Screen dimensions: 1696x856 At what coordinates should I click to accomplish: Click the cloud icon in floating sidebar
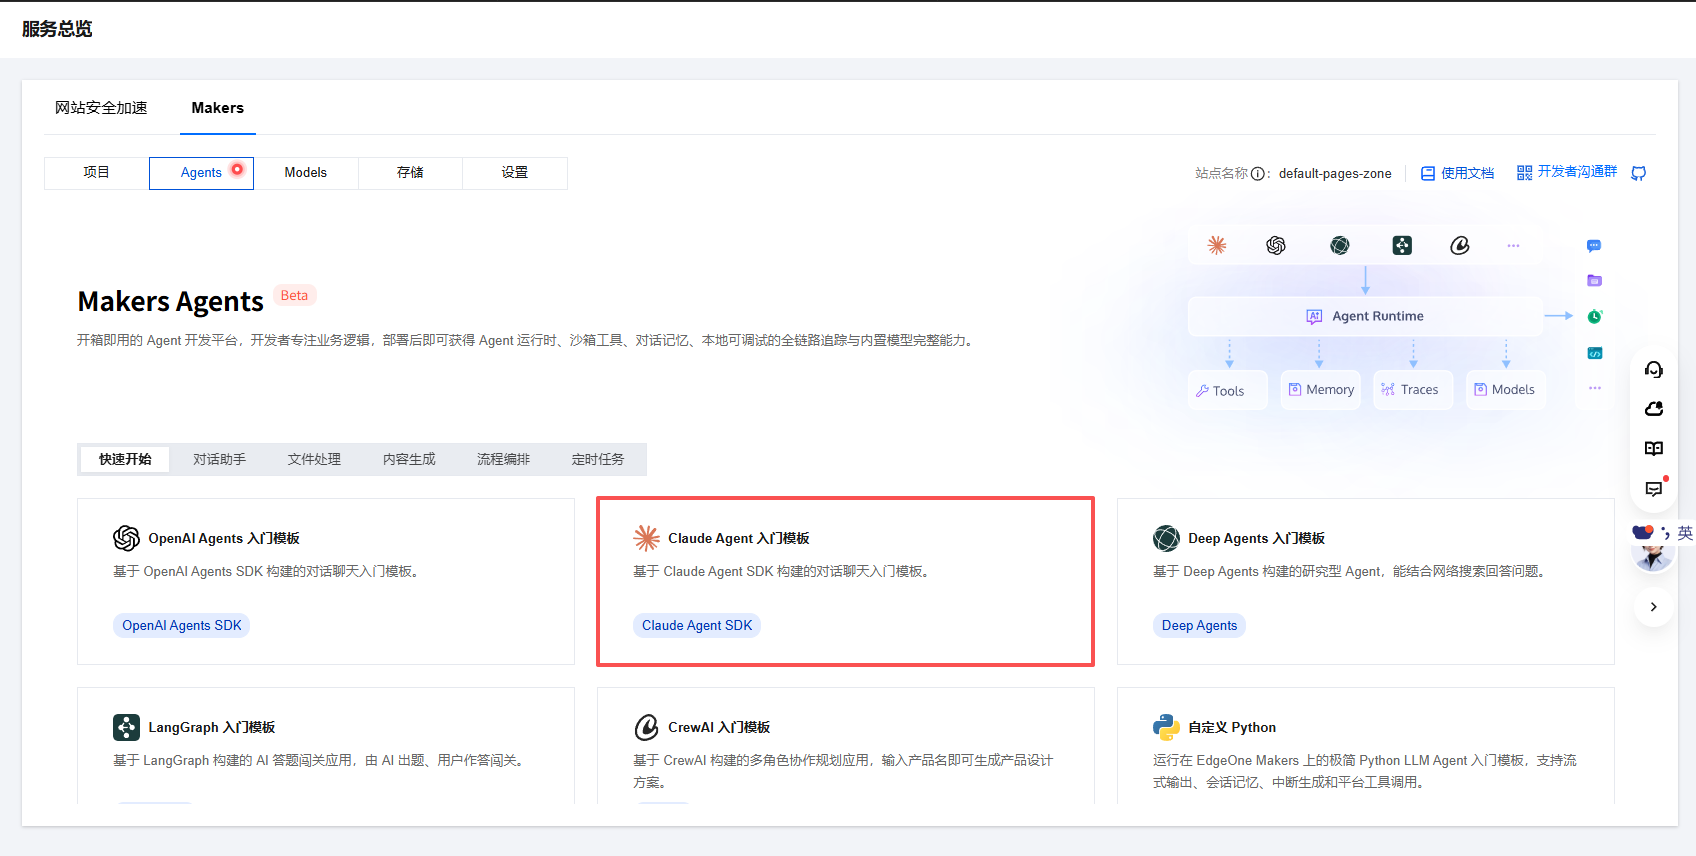coord(1654,409)
